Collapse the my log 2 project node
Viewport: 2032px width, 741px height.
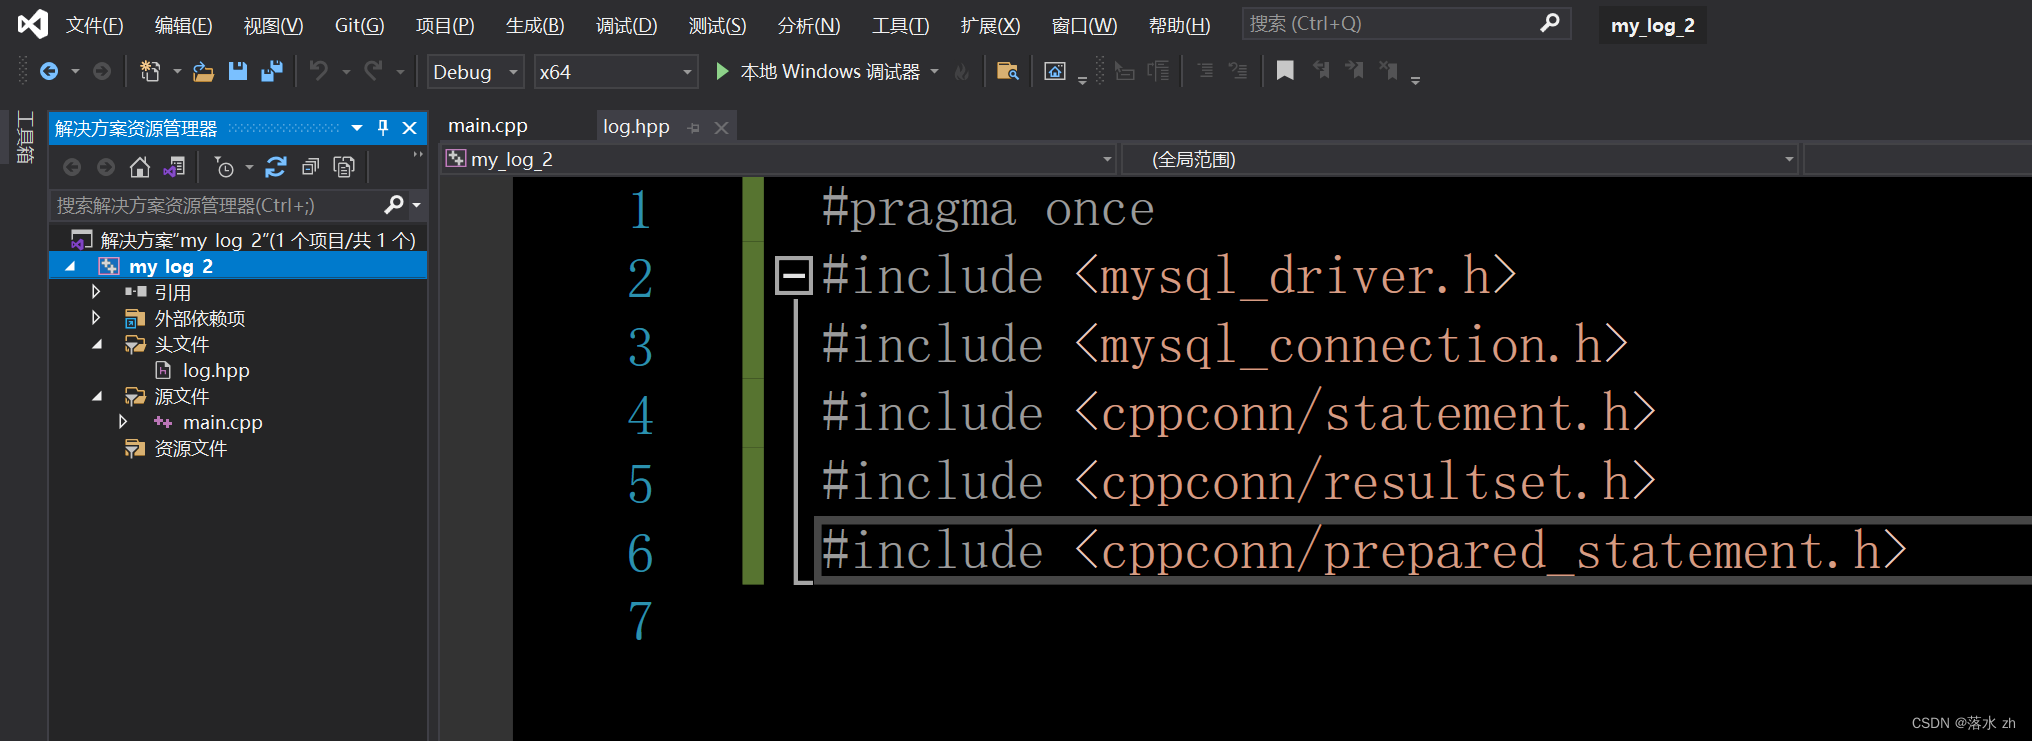[70, 267]
